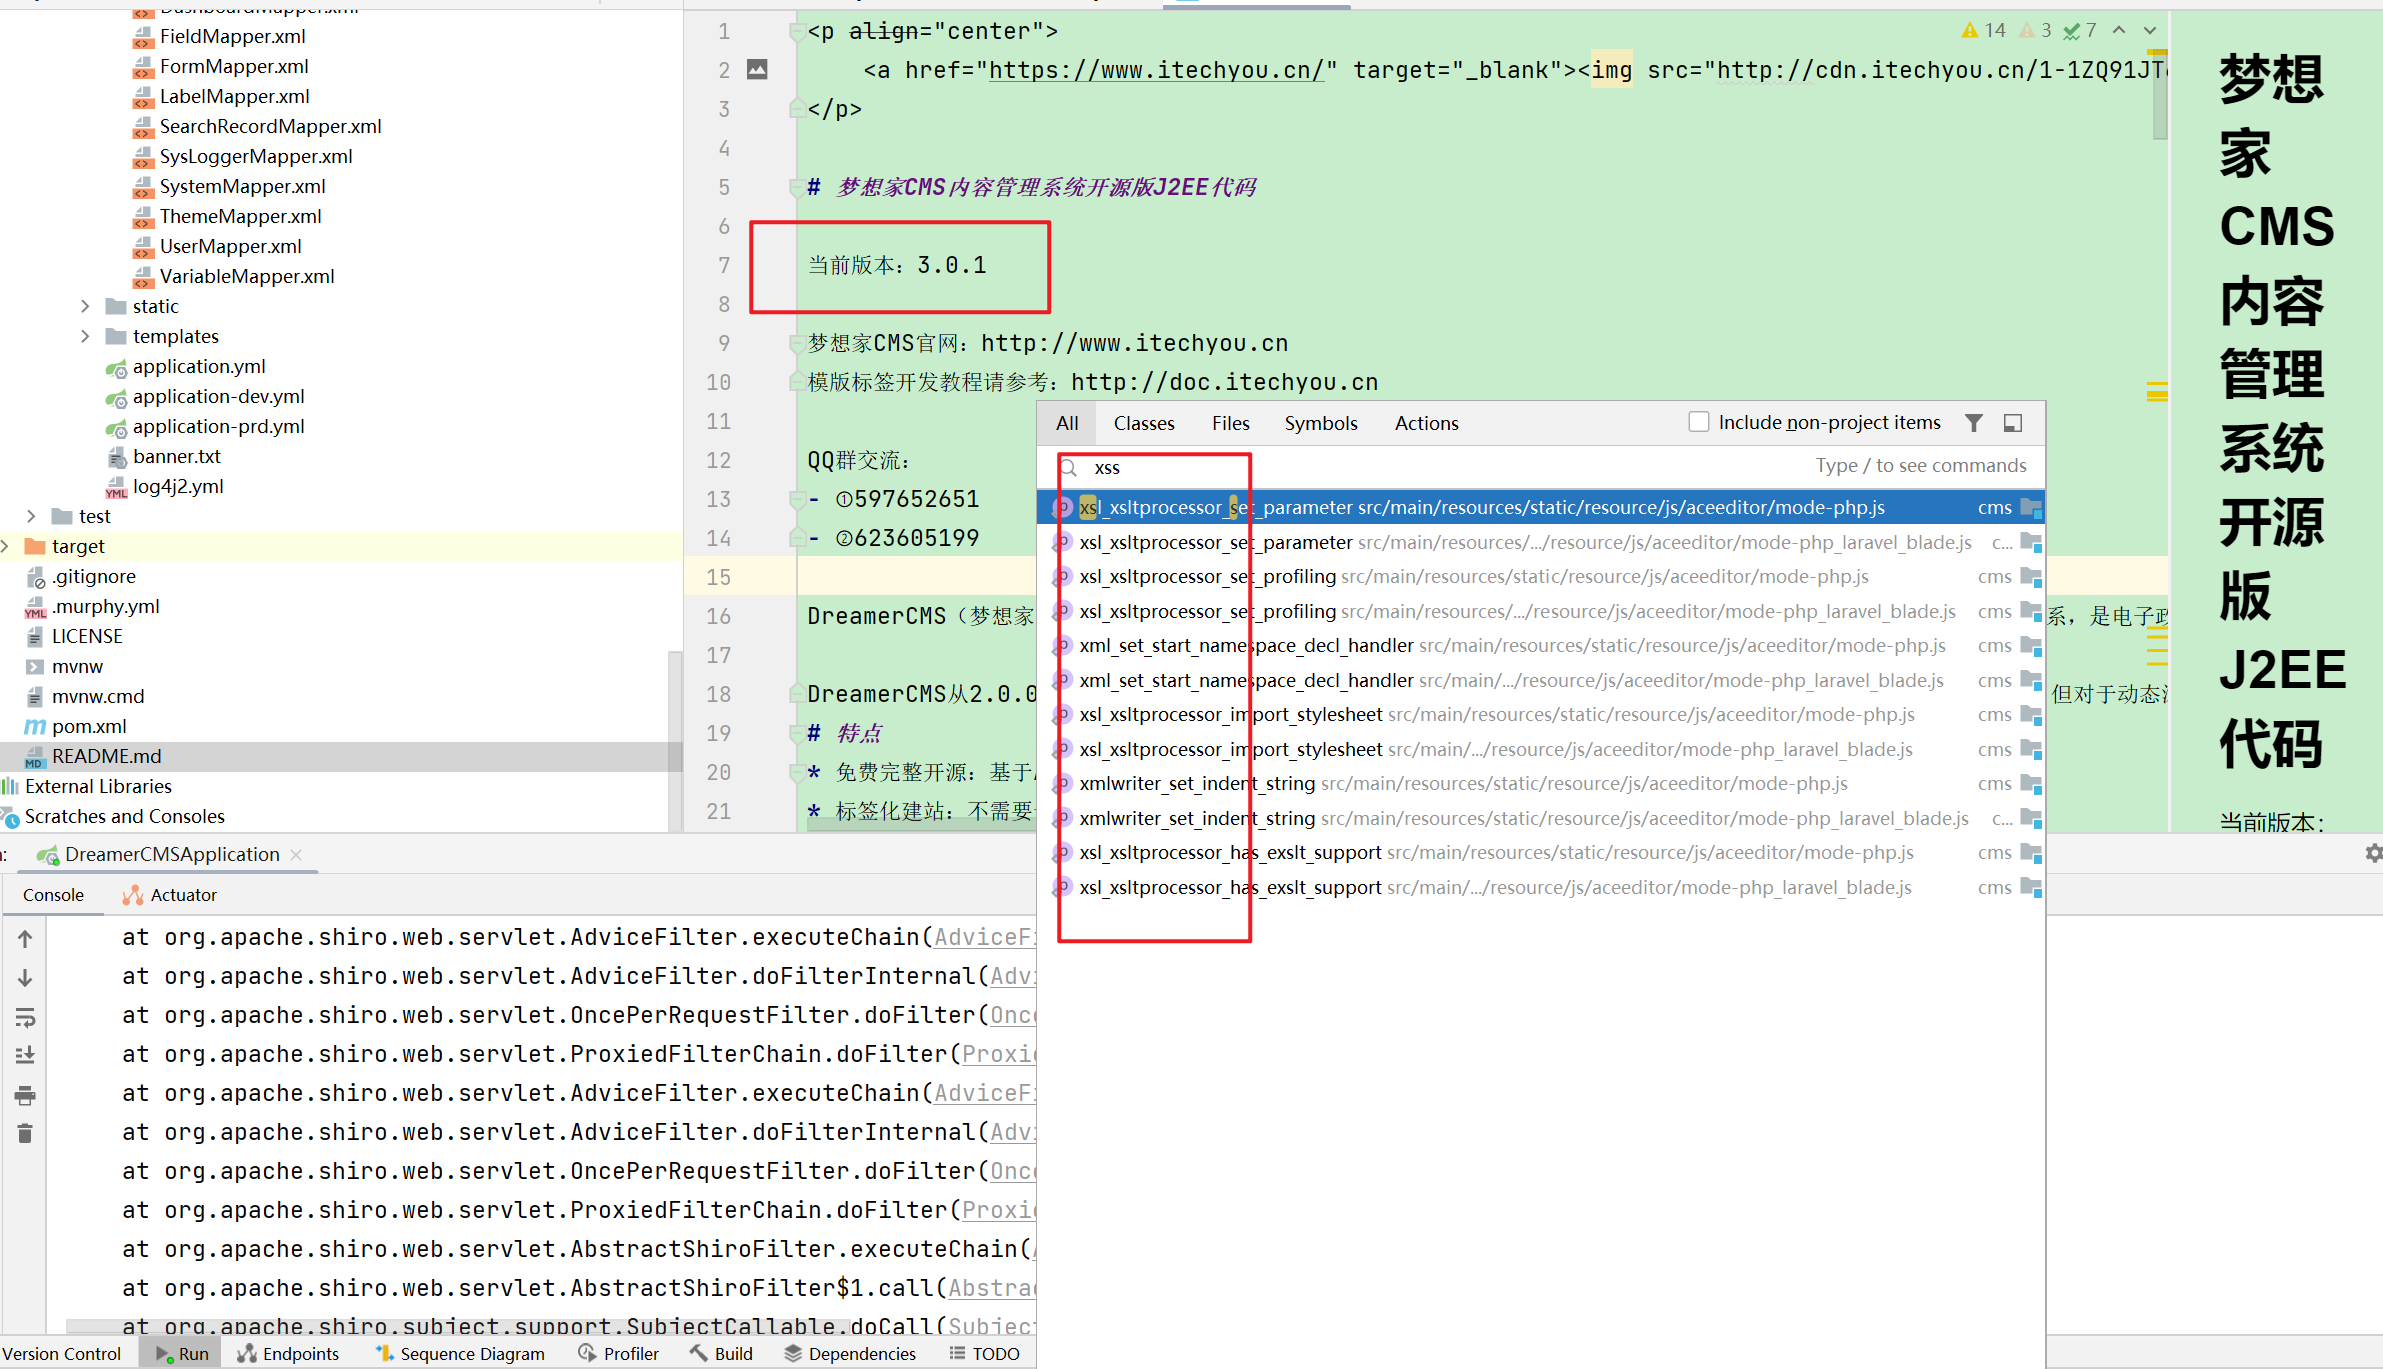Image resolution: width=2383 pixels, height=1369 pixels.
Task: Expand the templates folder
Action: (85, 336)
